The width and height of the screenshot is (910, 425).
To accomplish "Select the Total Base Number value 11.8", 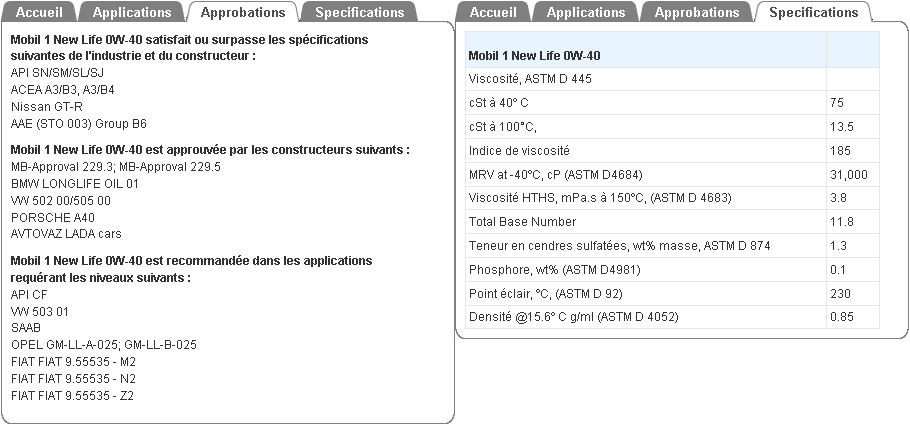I will [x=842, y=222].
